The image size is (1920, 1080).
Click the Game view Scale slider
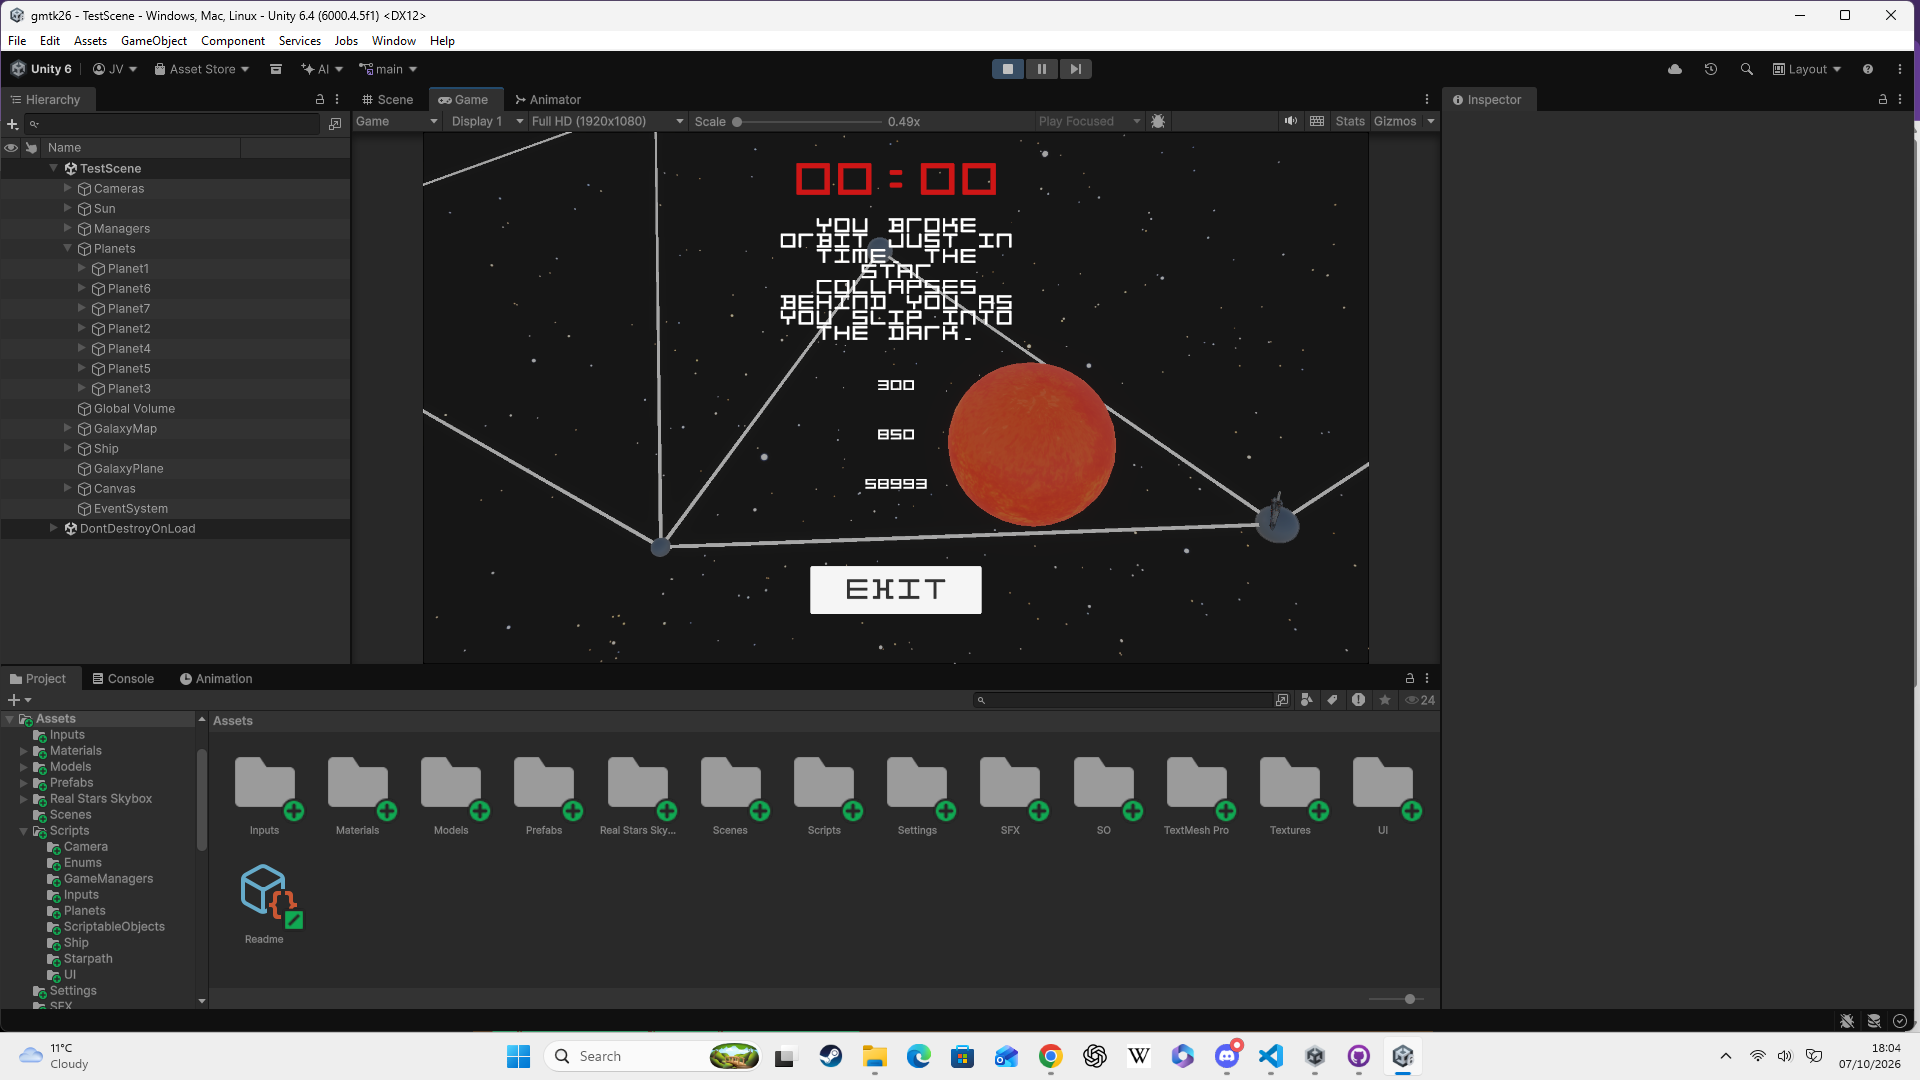coord(808,121)
